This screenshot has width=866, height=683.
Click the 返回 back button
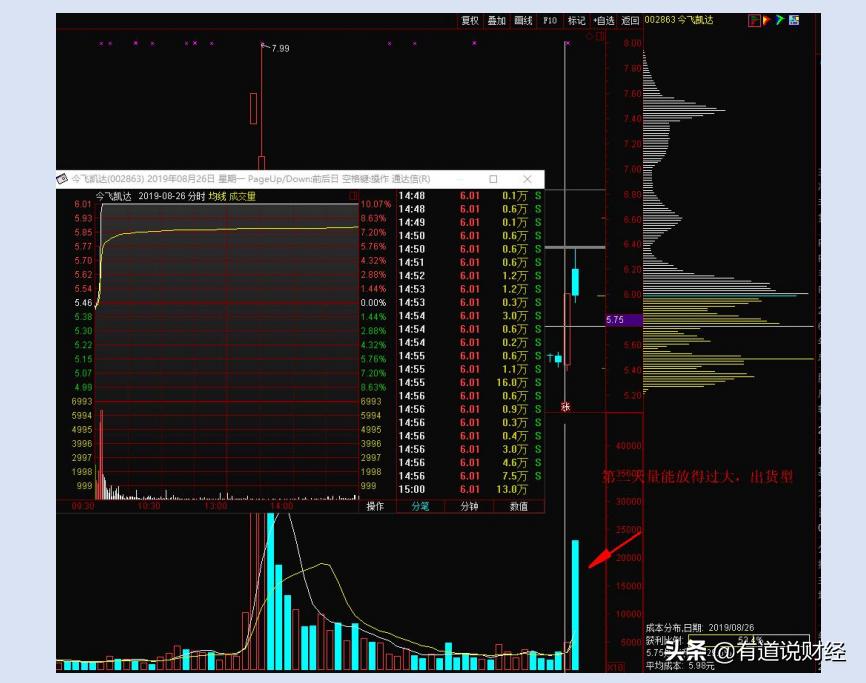pos(630,20)
